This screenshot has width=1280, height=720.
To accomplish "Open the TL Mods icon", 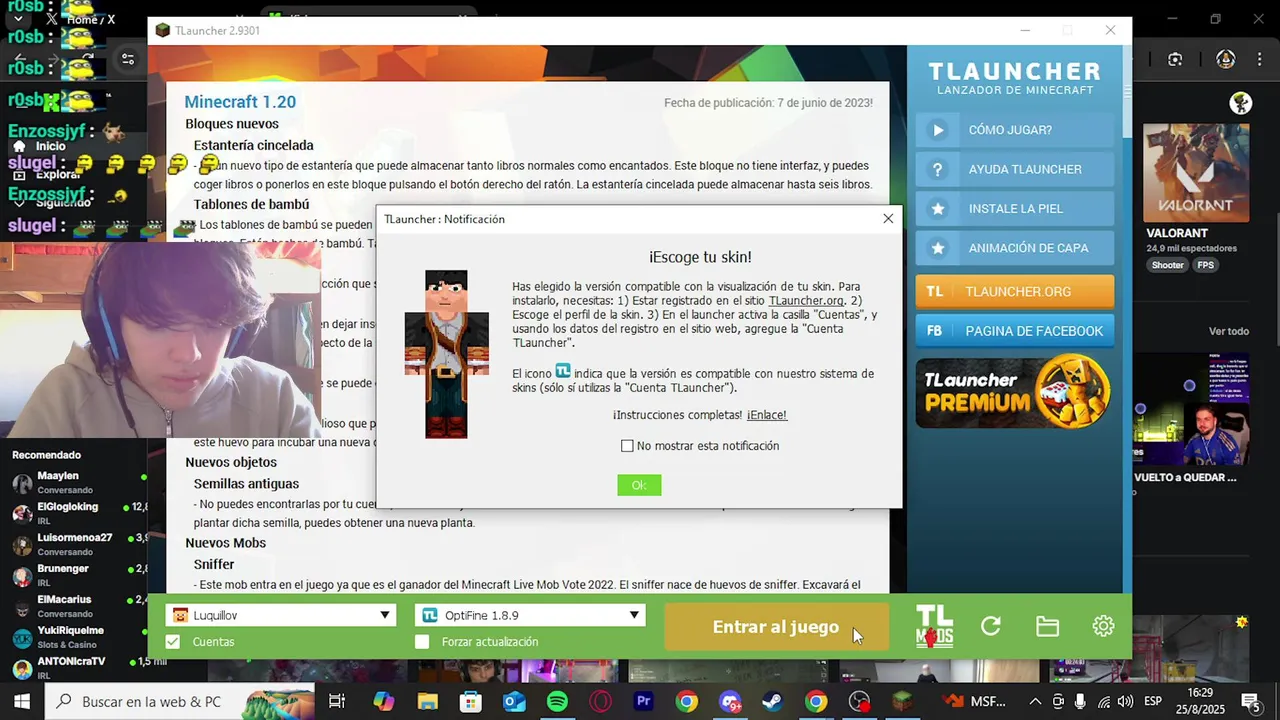I will point(935,626).
